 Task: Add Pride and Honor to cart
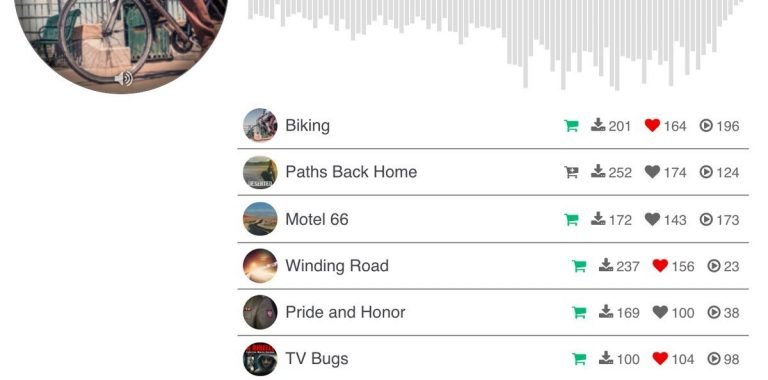pos(579,312)
